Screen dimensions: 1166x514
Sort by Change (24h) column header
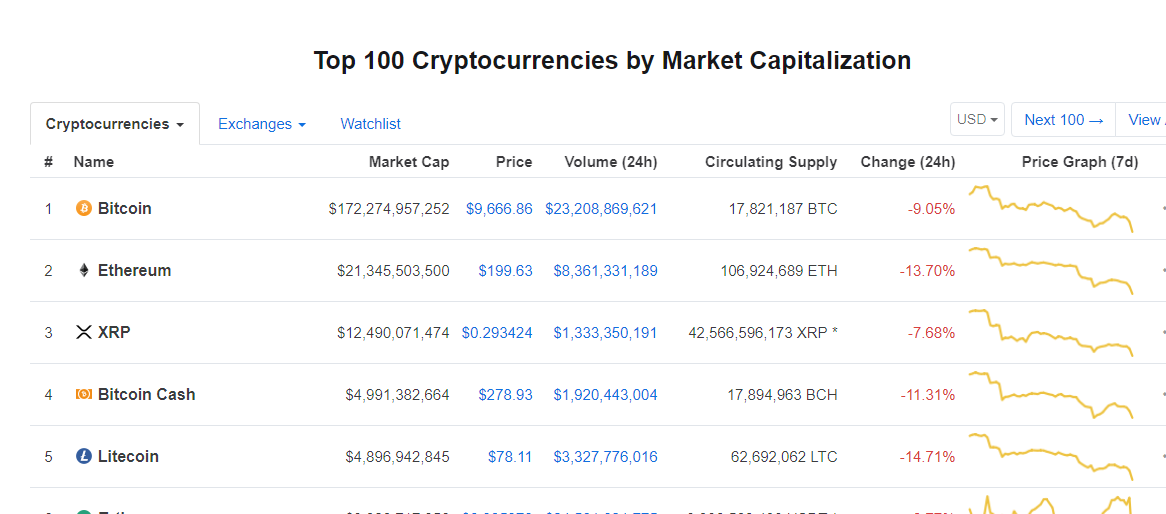[x=907, y=162]
